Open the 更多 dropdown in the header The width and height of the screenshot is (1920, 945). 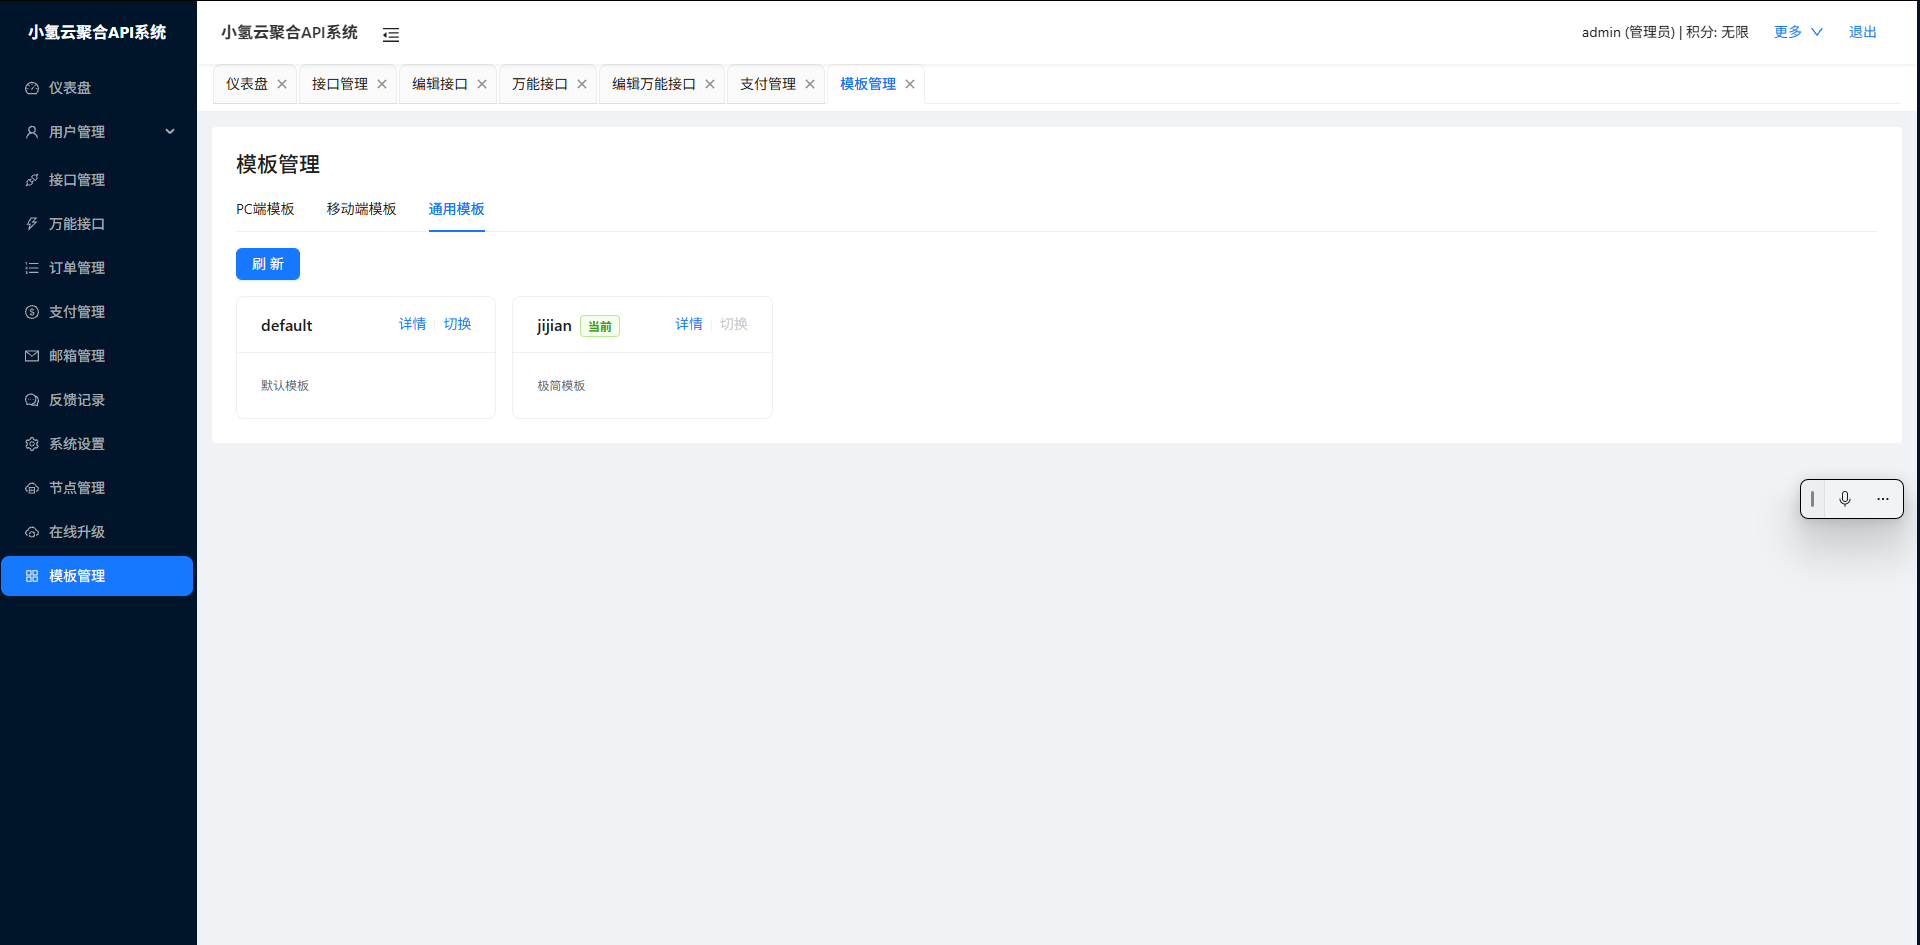pos(1797,31)
